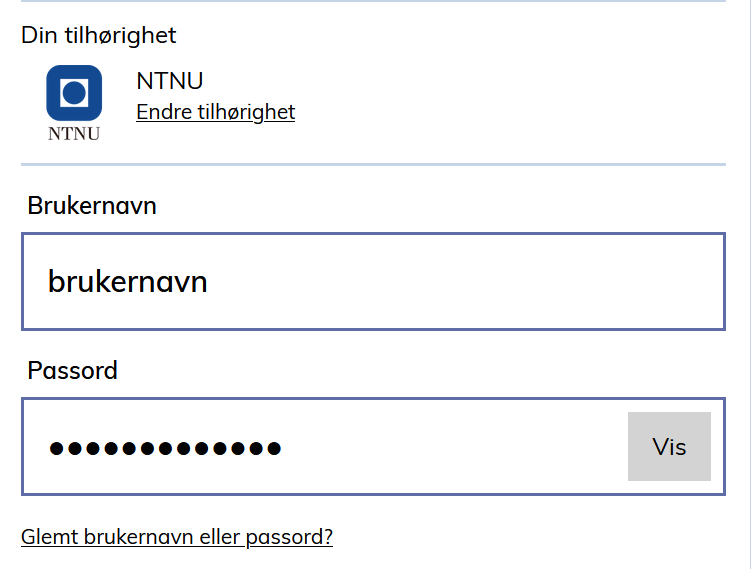Screen dimensions: 751x569
Task: Click the word Glemt in recovery link
Action: [49, 537]
